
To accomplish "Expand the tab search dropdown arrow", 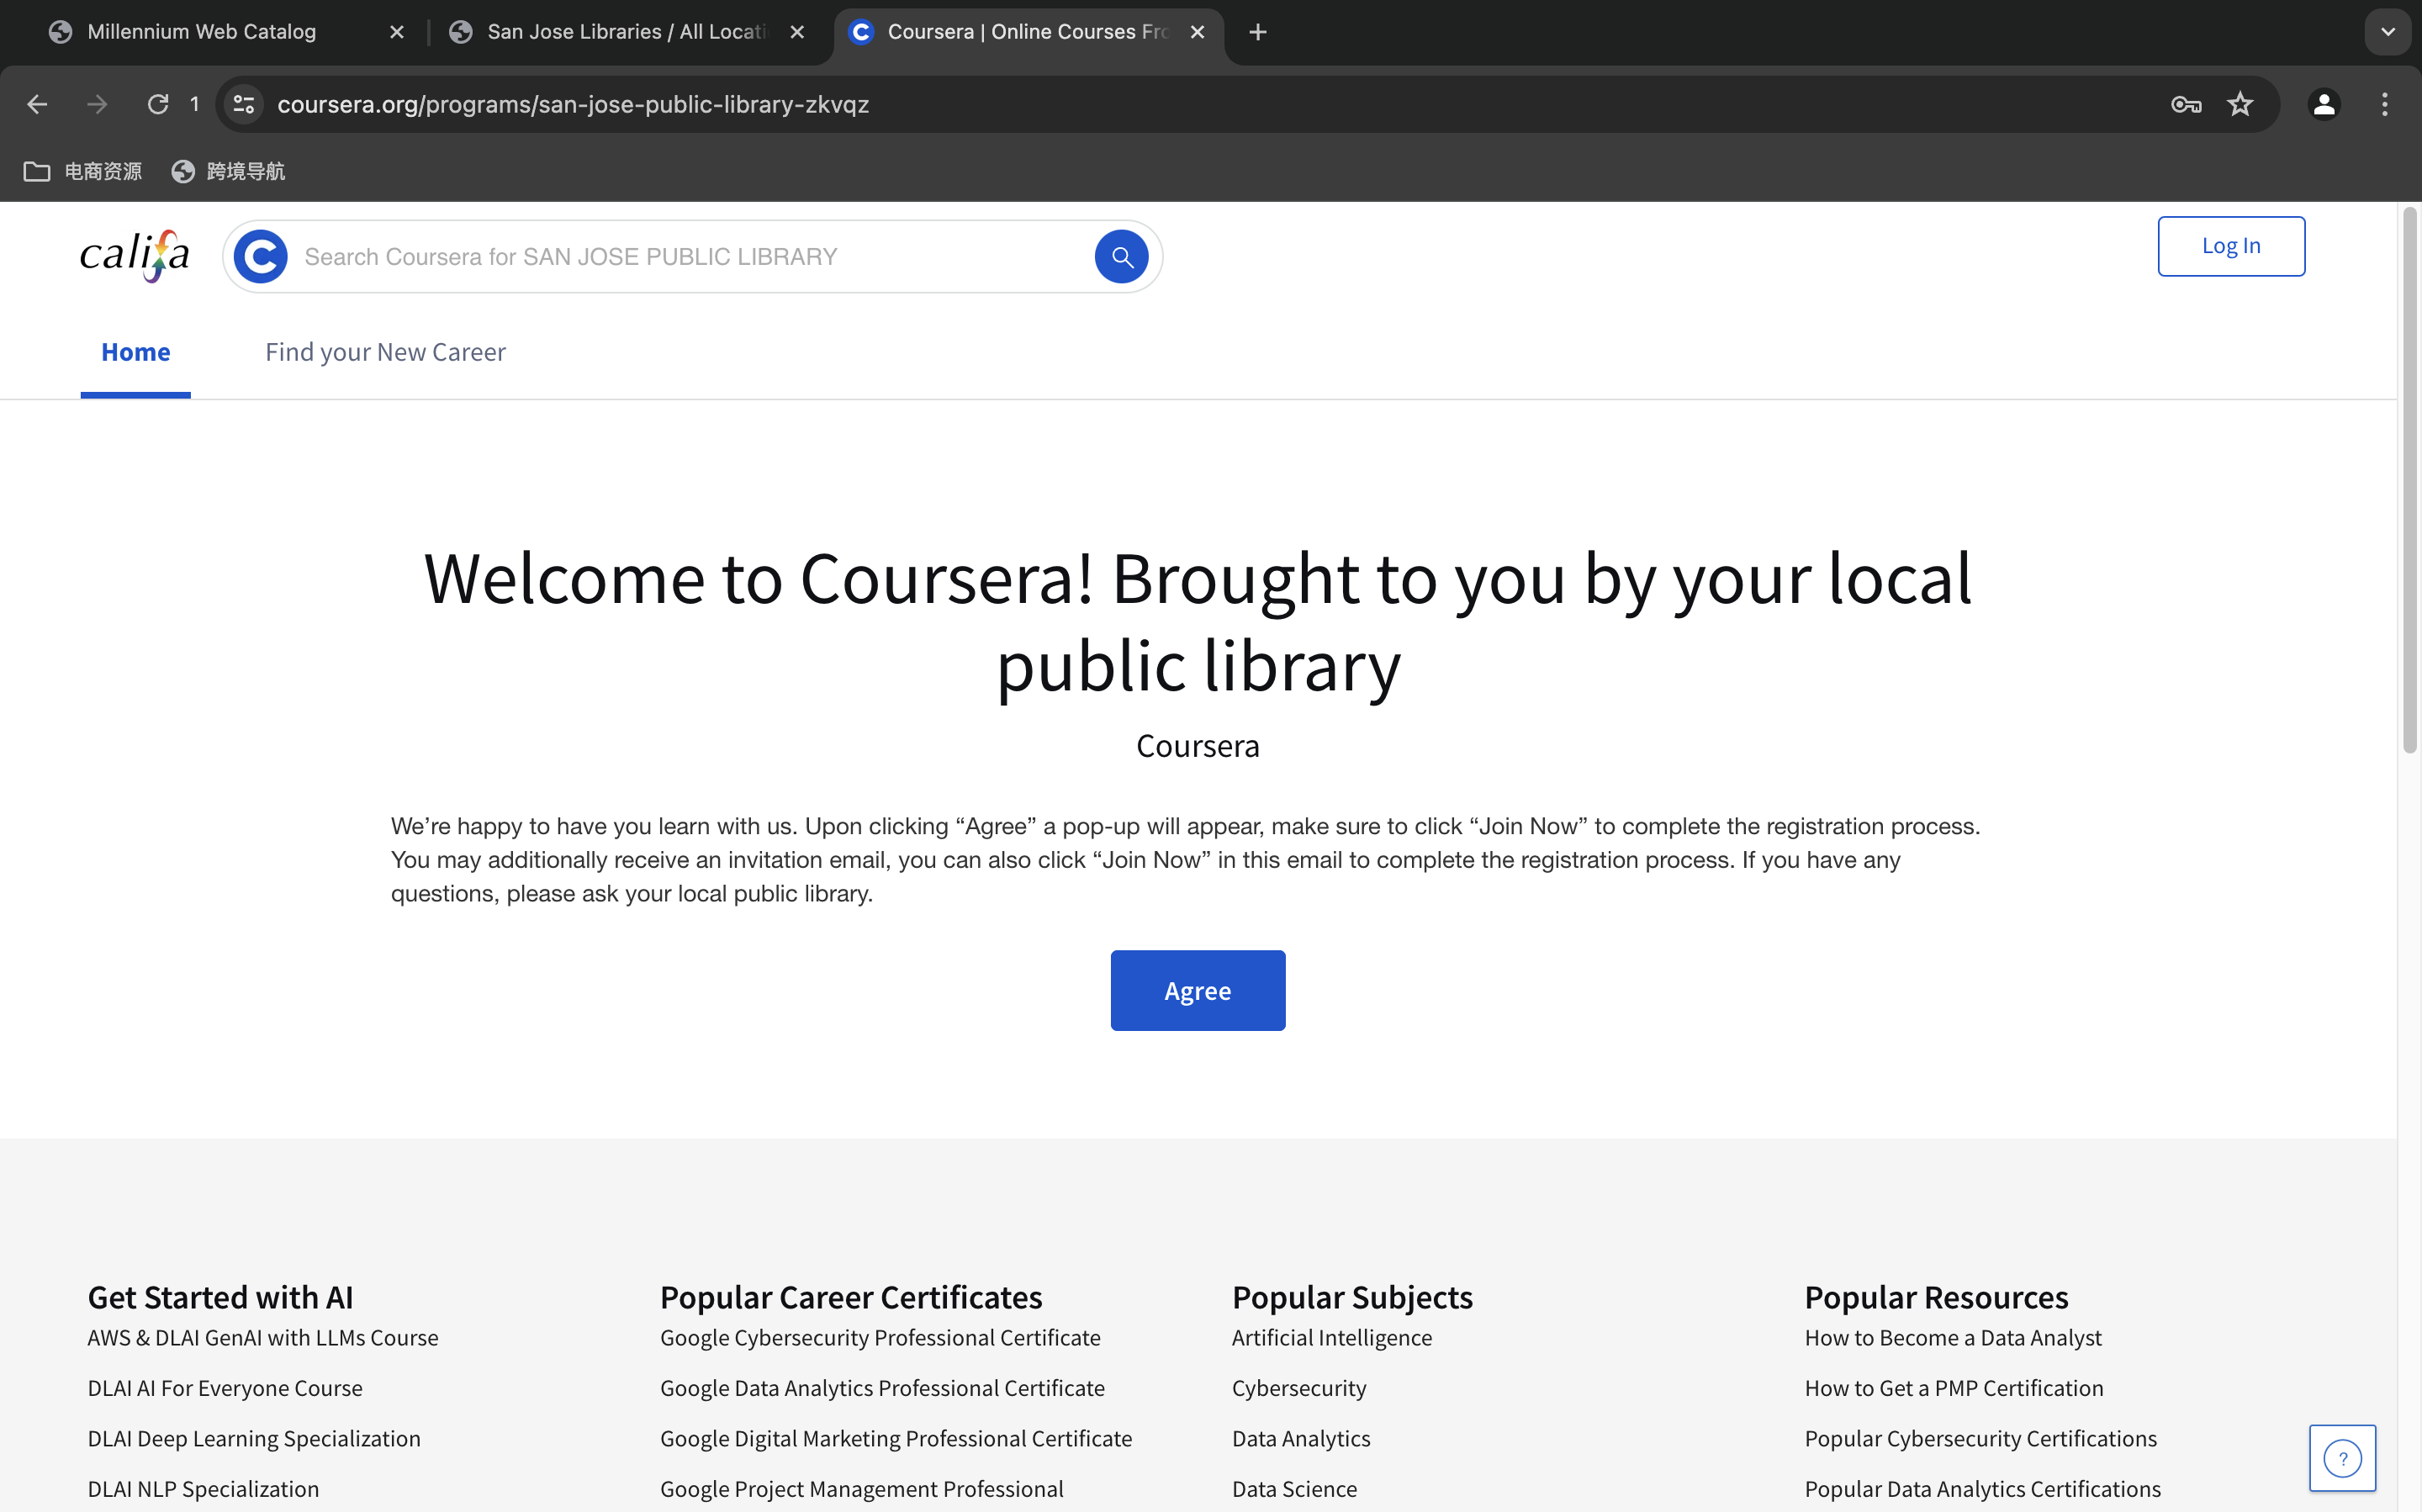I will click(x=2388, y=32).
